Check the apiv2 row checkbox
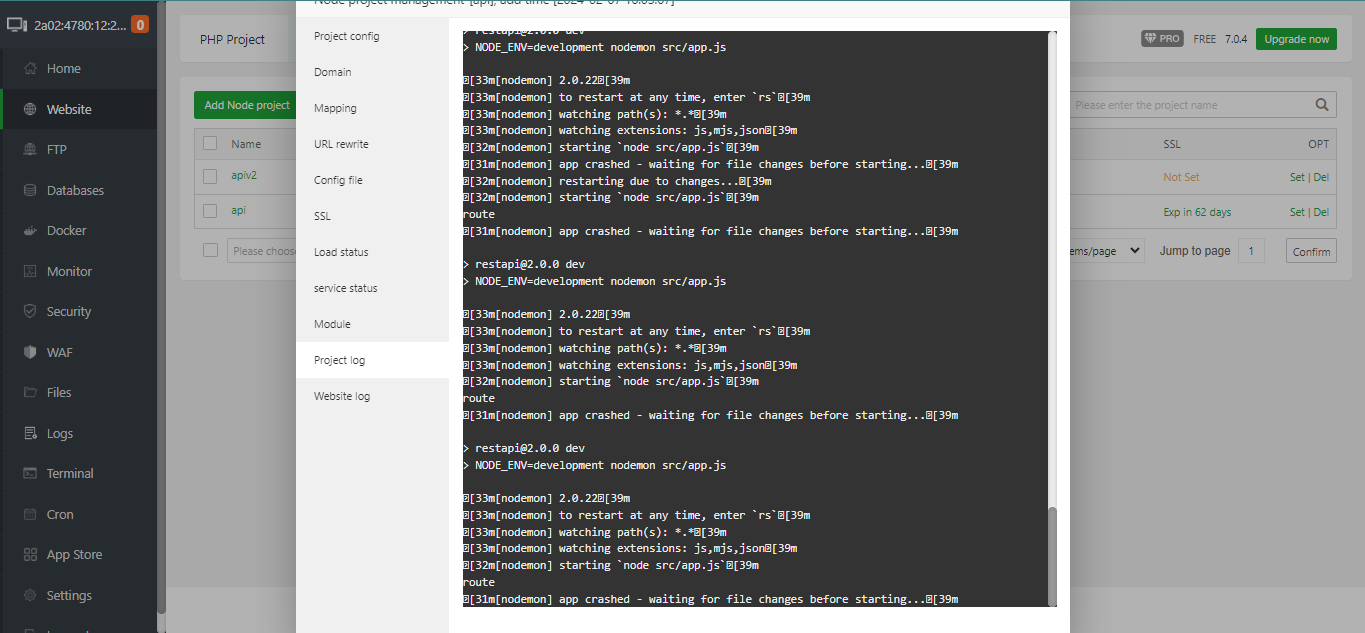Screen dimensions: 1365x633 tap(210, 176)
